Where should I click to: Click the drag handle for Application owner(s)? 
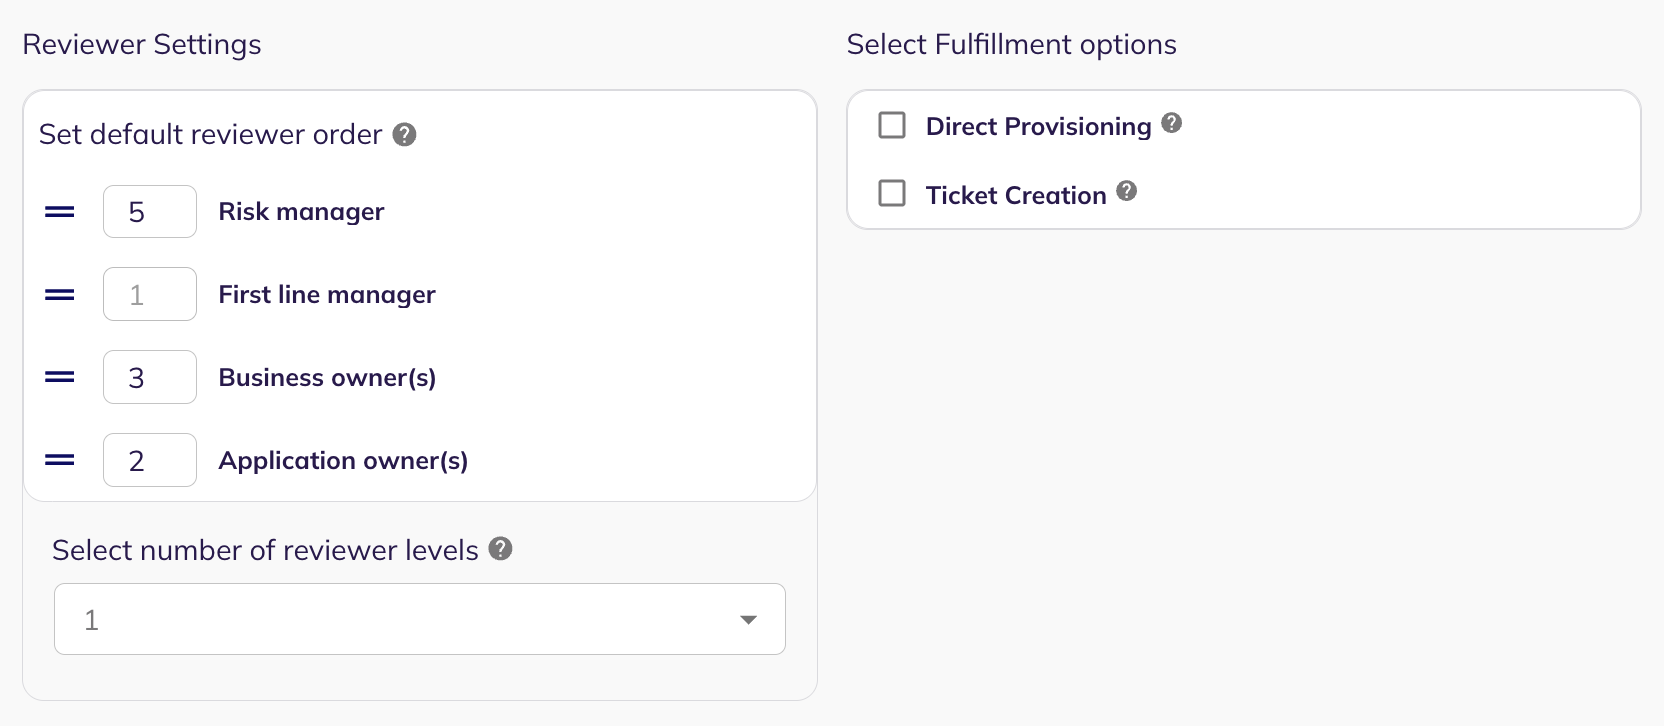tap(60, 461)
